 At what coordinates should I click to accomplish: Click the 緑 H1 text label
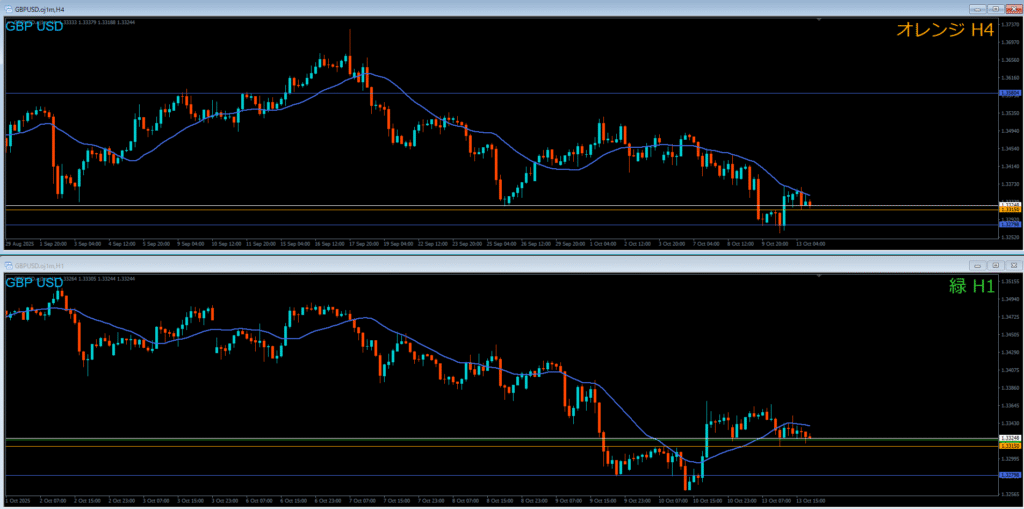(970, 287)
